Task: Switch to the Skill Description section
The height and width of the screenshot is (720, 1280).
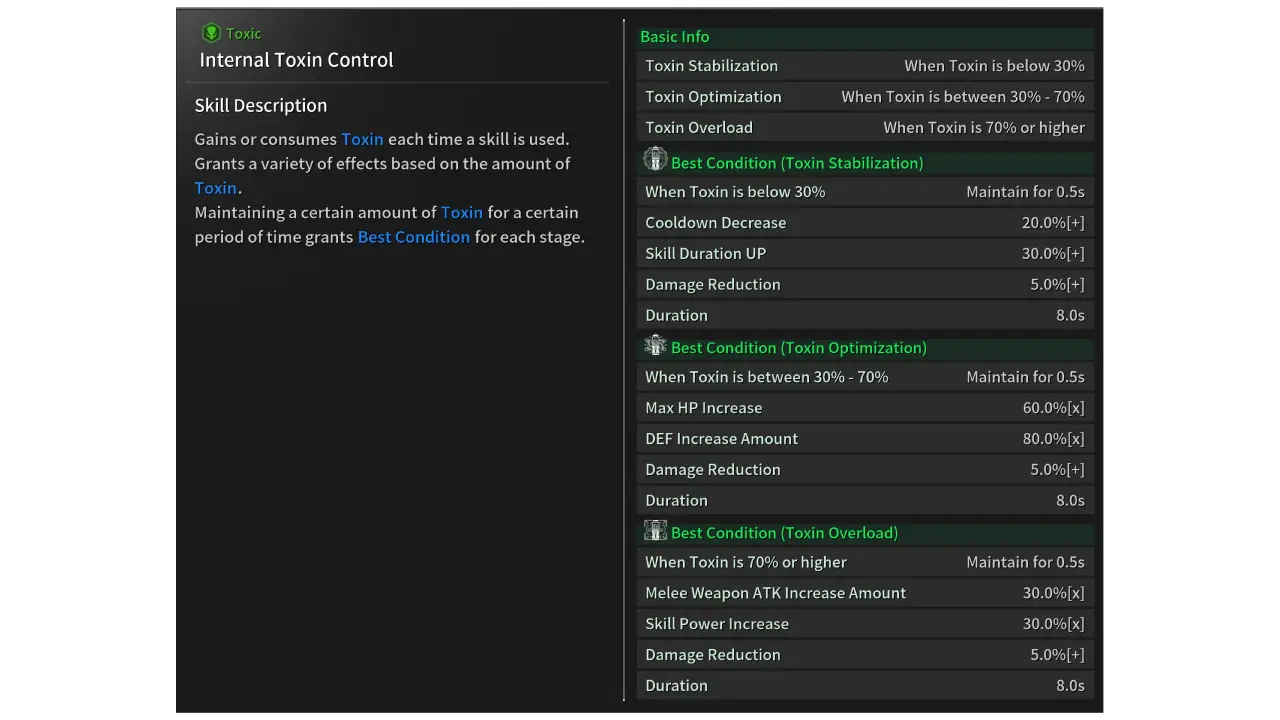Action: (x=260, y=105)
